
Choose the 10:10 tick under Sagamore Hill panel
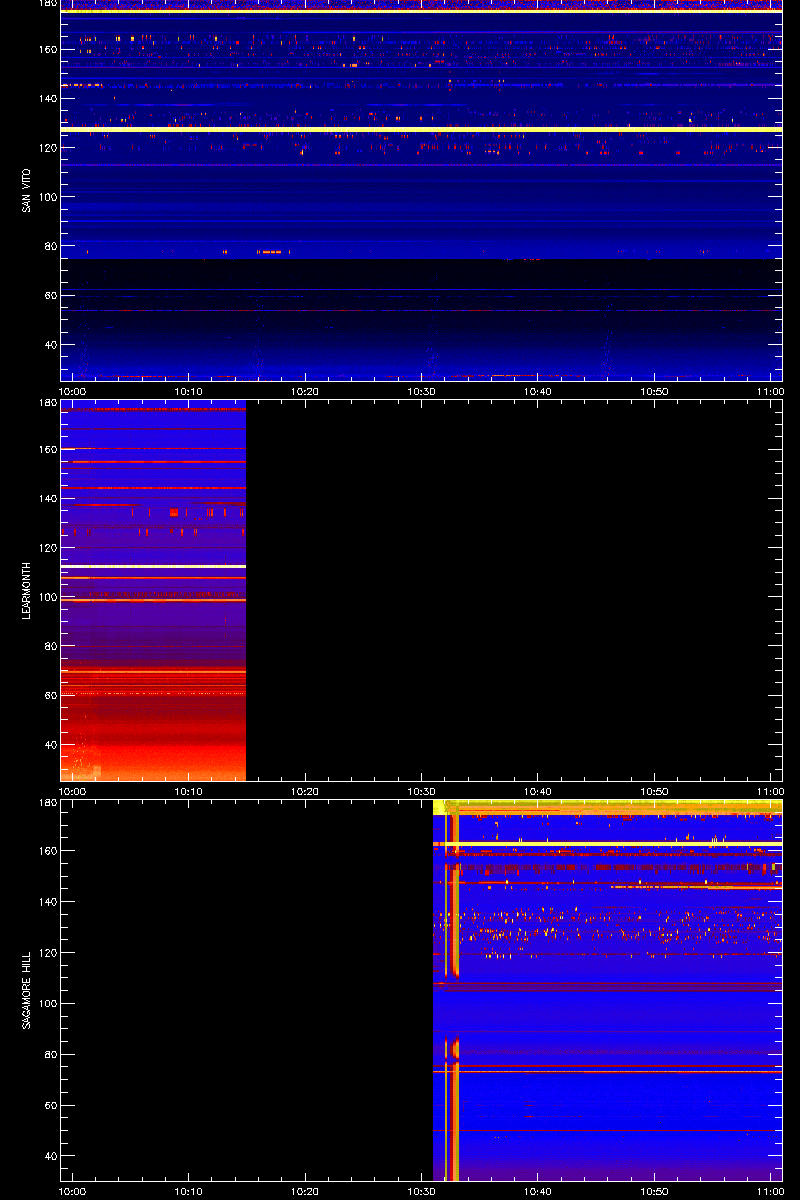coord(189,1192)
